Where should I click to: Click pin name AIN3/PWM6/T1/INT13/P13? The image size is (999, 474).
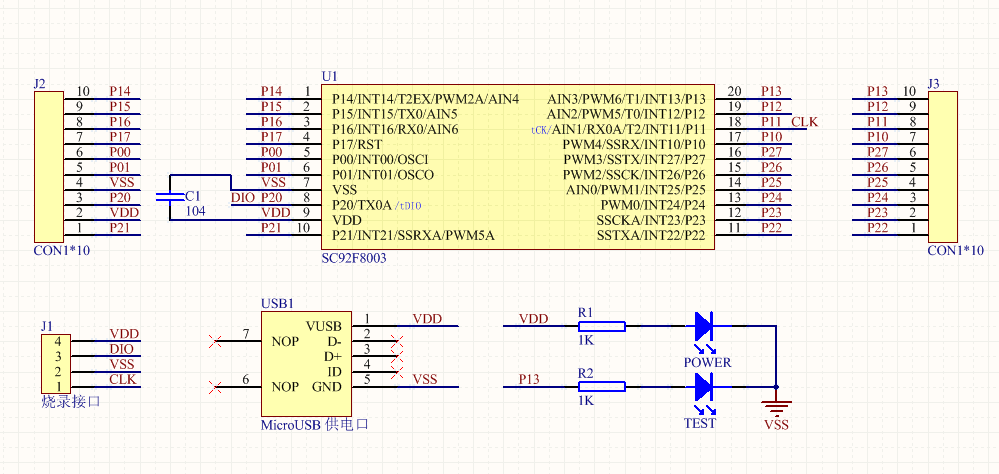point(626,99)
